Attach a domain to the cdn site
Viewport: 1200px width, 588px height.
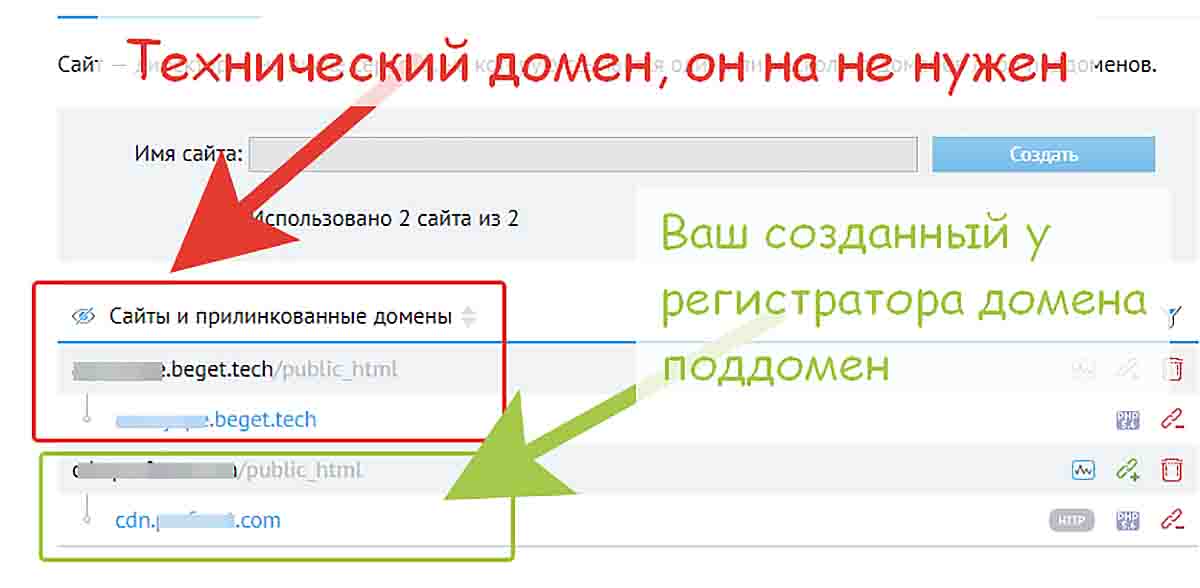pyautogui.click(x=1128, y=469)
